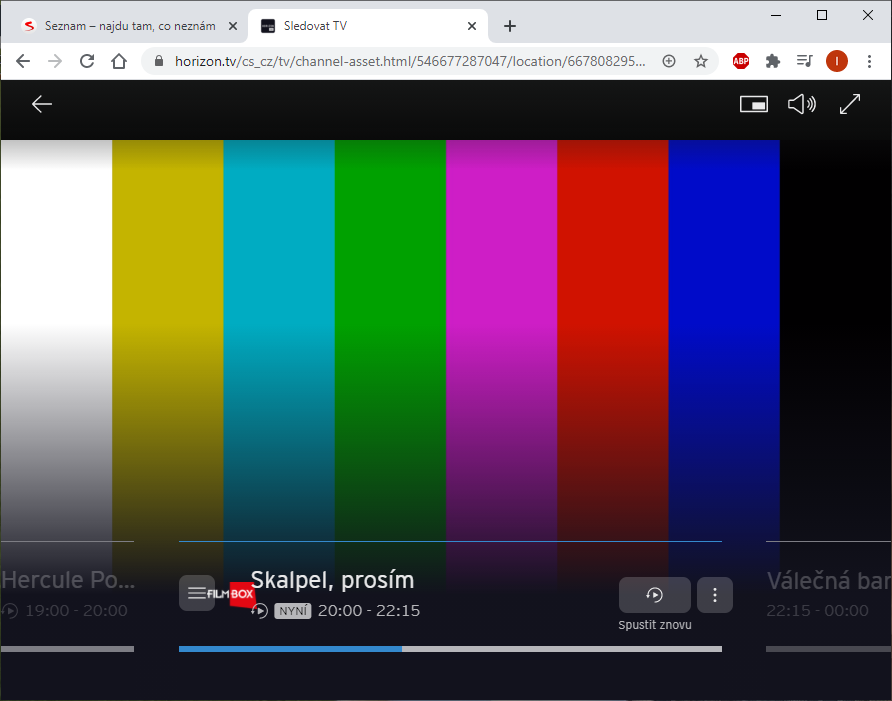Select next program Válečná bar...

(829, 581)
